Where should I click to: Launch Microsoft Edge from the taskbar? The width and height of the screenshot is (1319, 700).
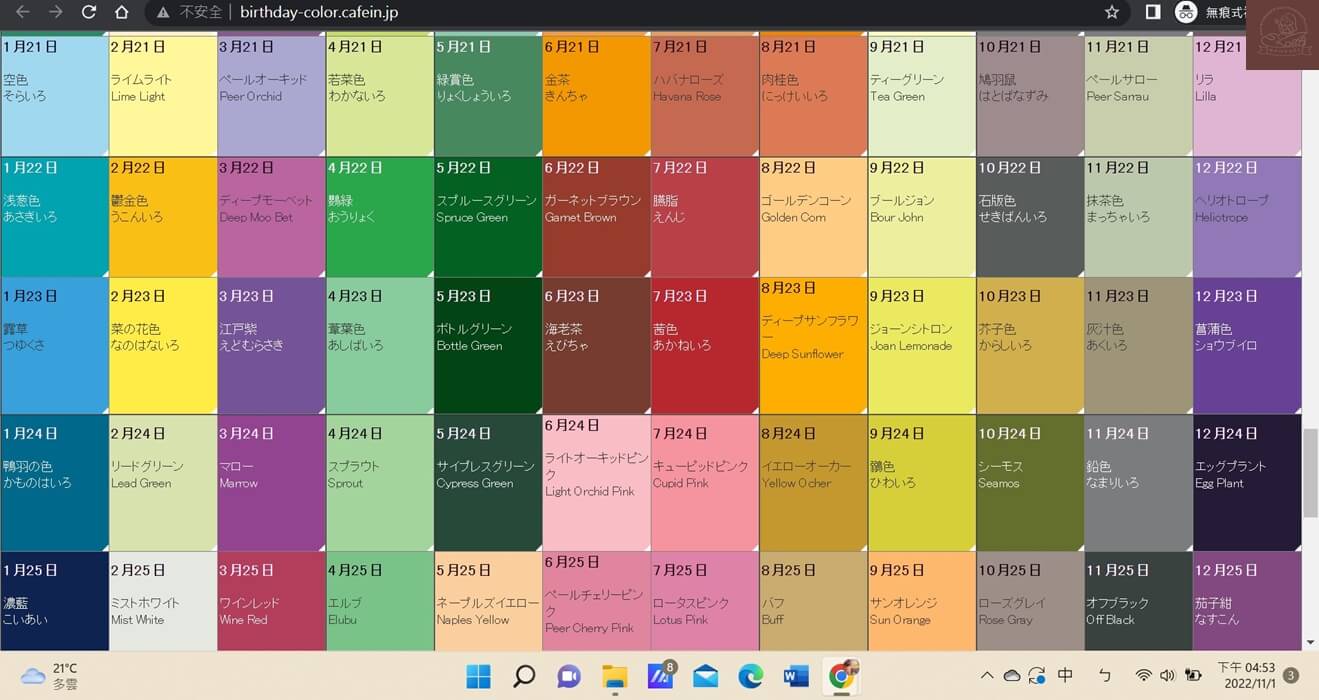pos(750,676)
